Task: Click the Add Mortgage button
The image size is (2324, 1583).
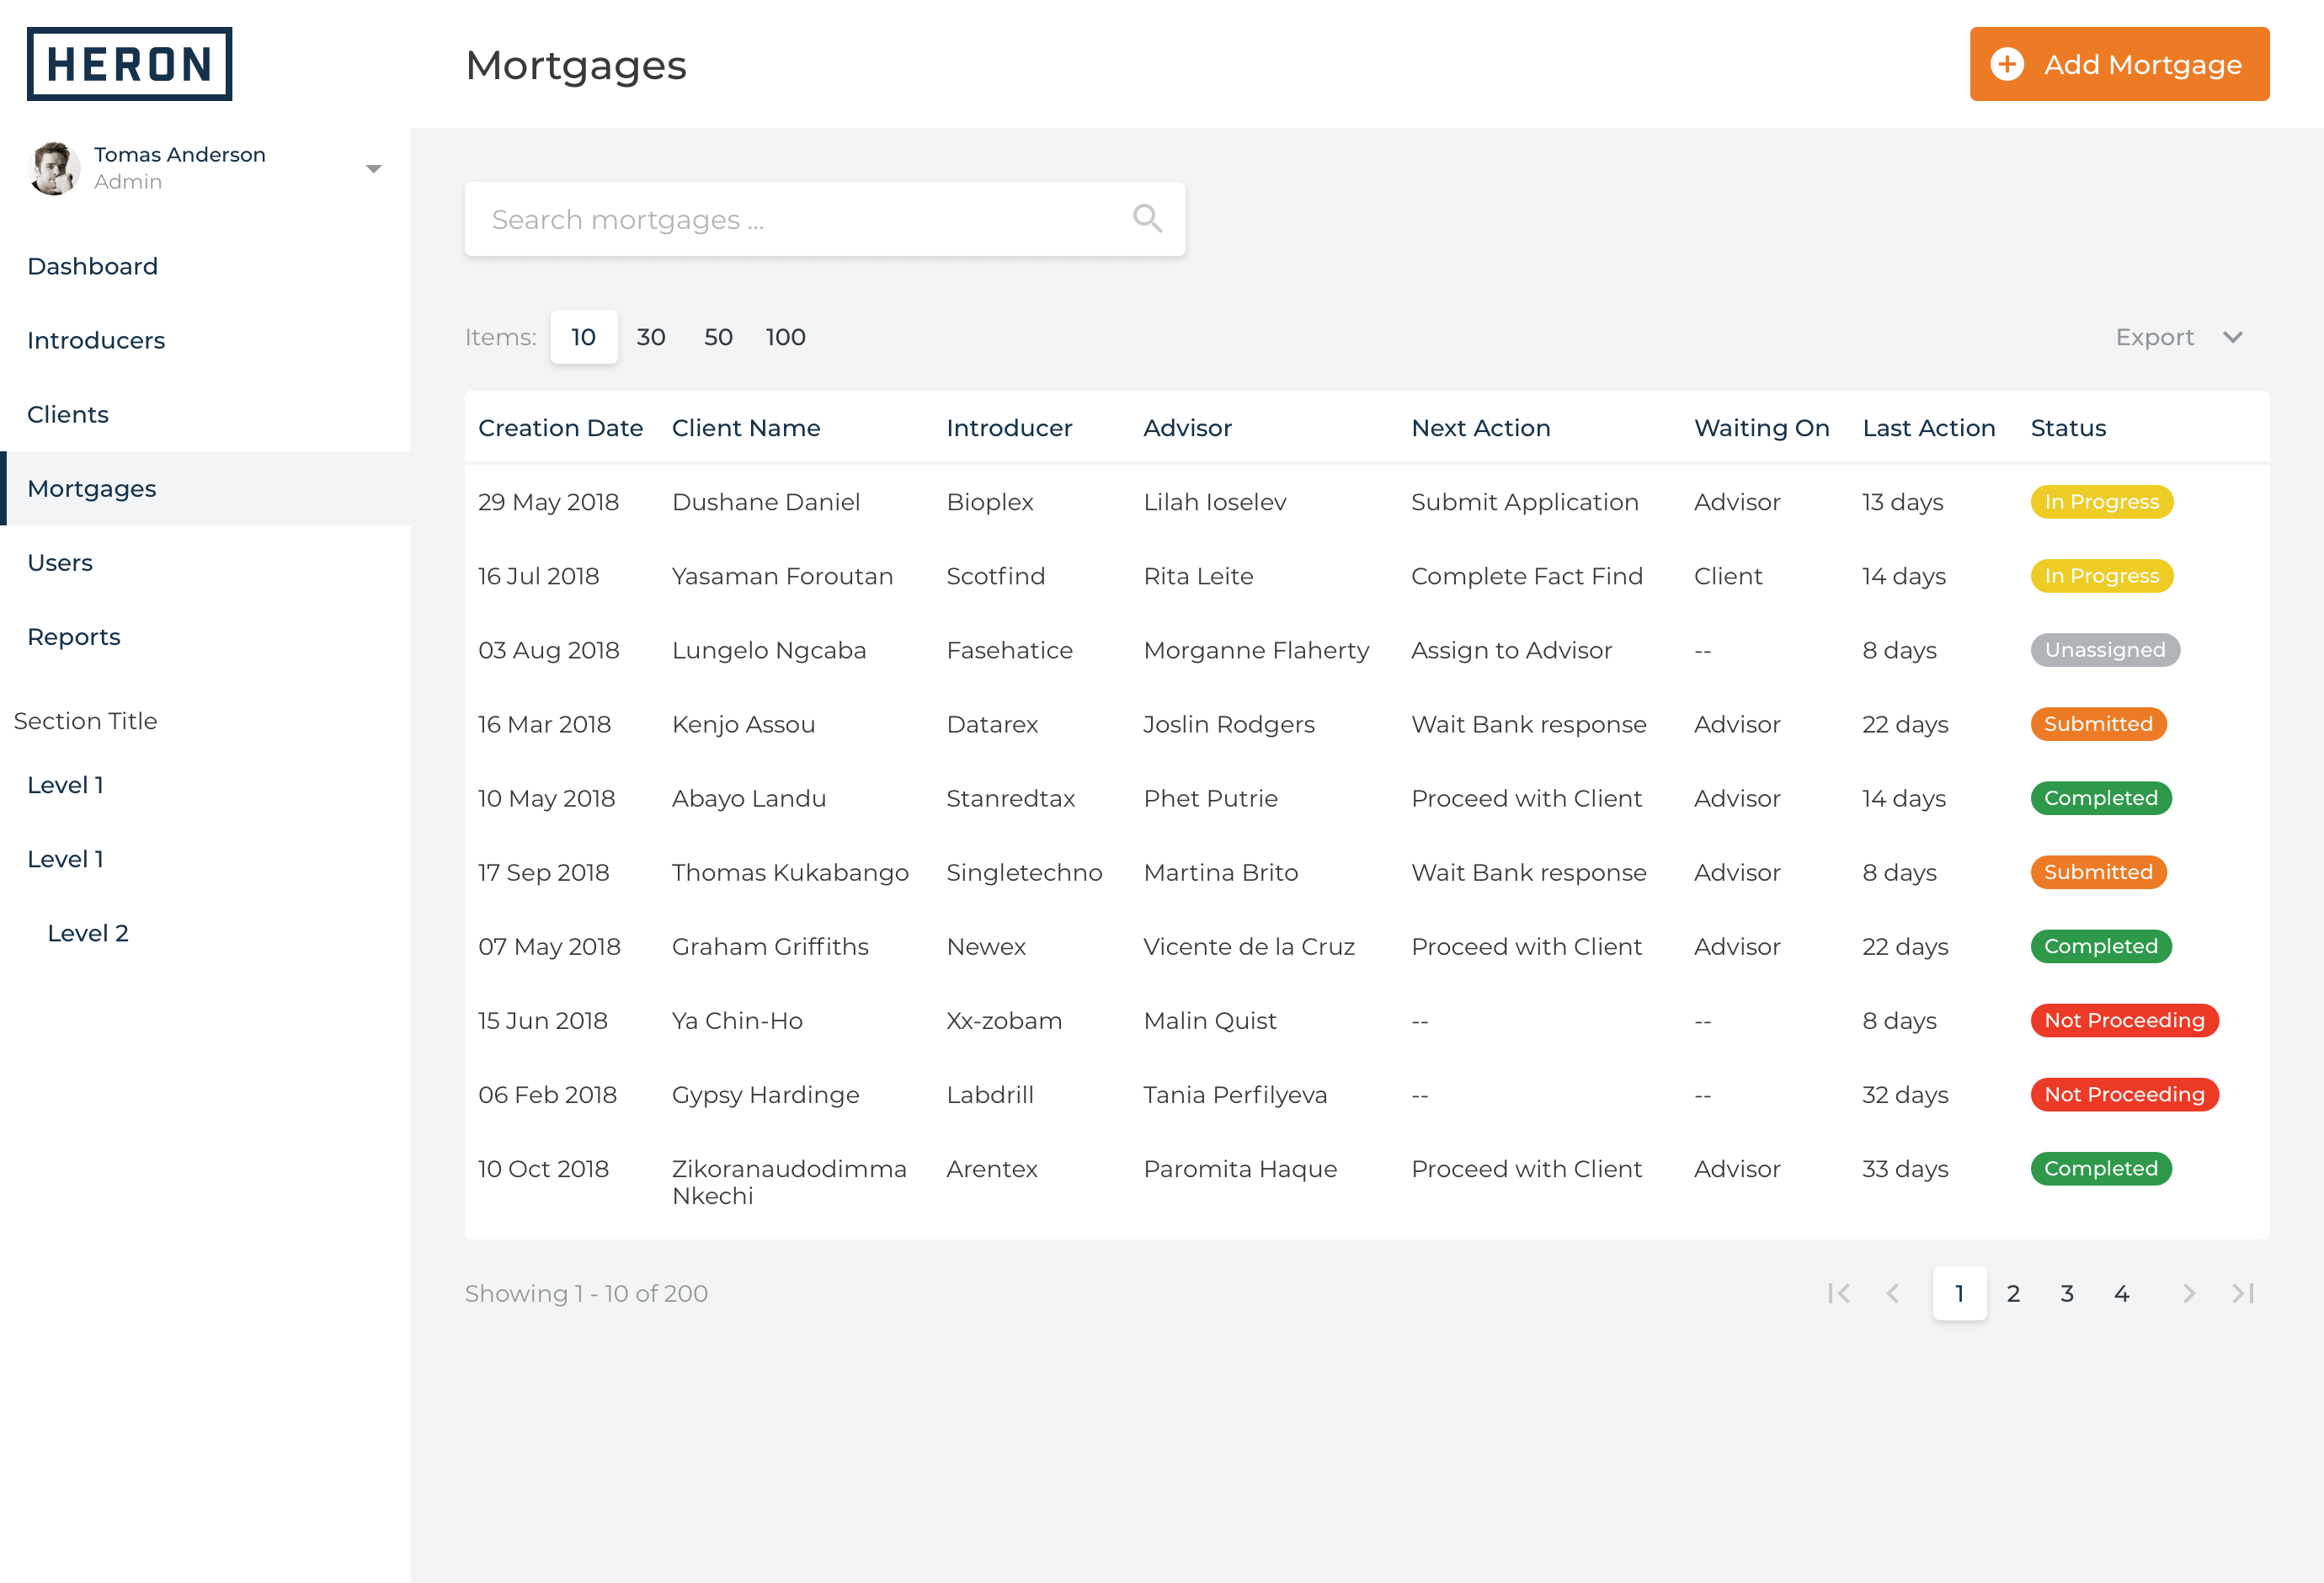Action: point(2119,64)
